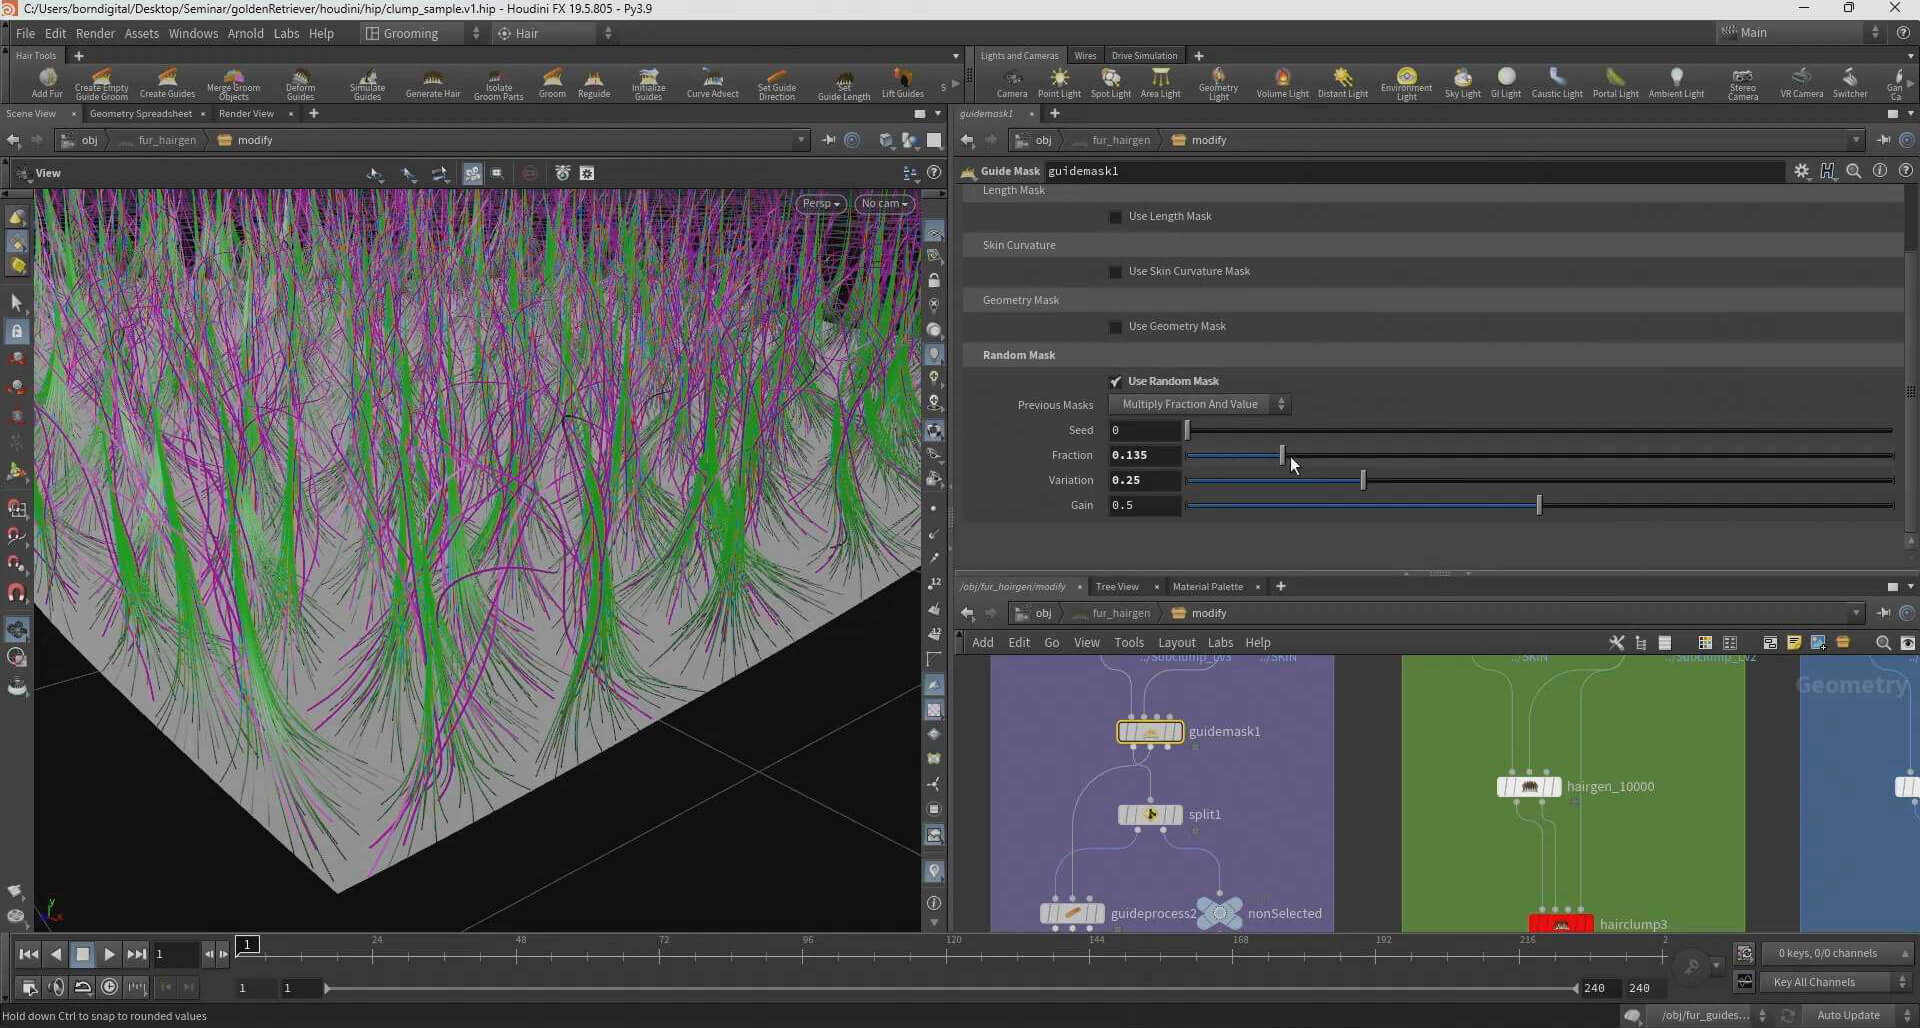The width and height of the screenshot is (1920, 1028).
Task: Open Previous Masks dropdown menu
Action: (1198, 405)
